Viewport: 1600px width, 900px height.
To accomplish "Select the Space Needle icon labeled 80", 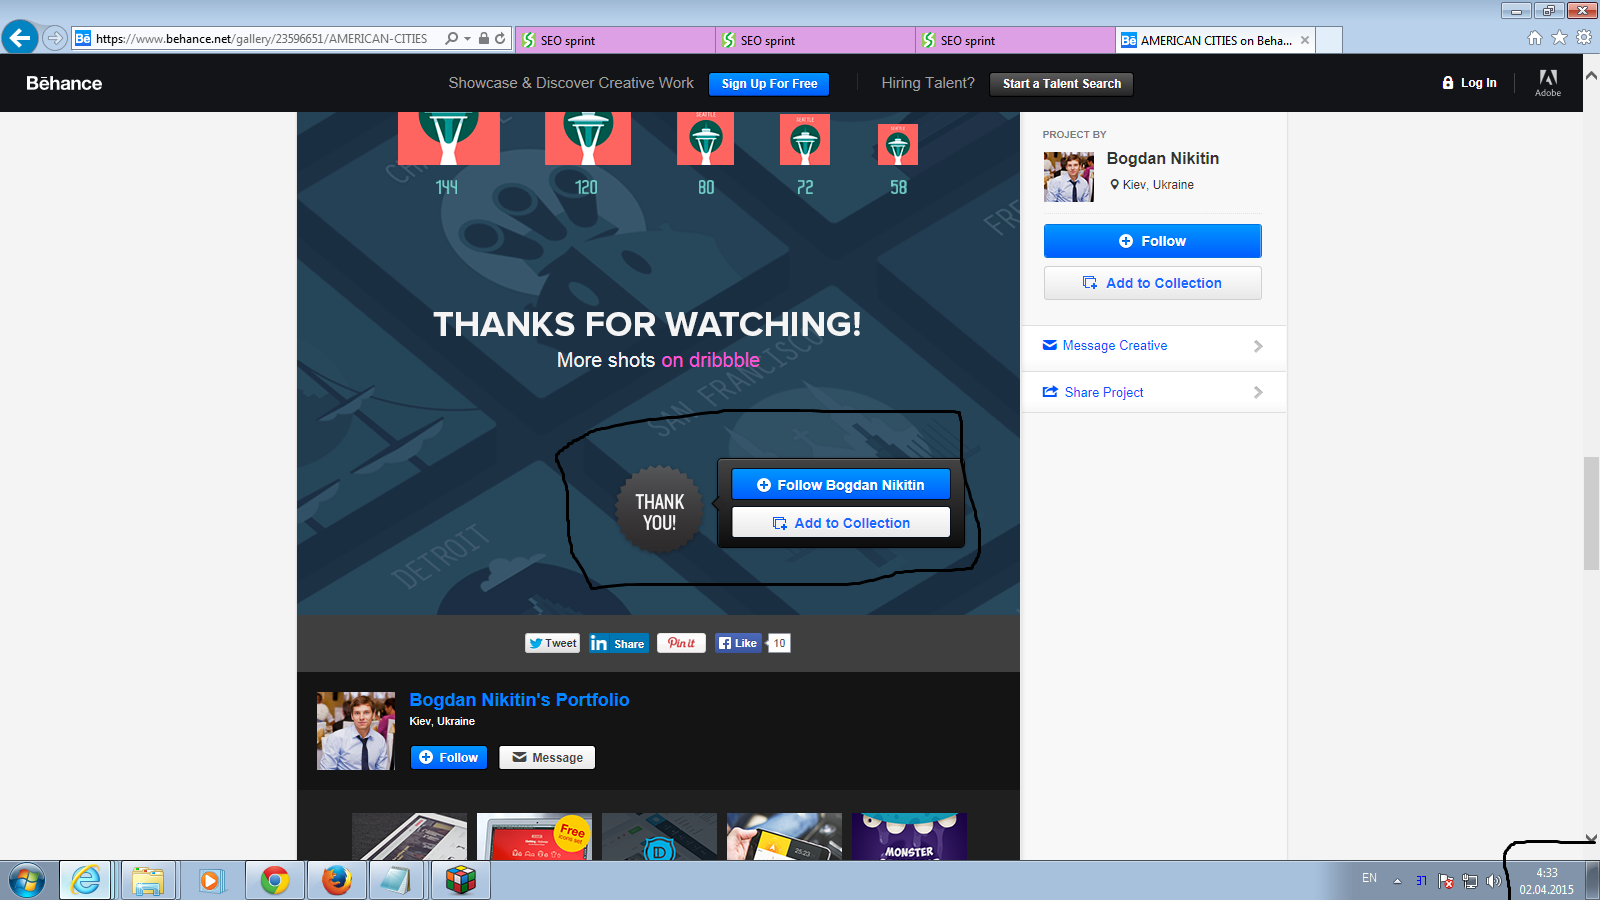I will pyautogui.click(x=705, y=138).
